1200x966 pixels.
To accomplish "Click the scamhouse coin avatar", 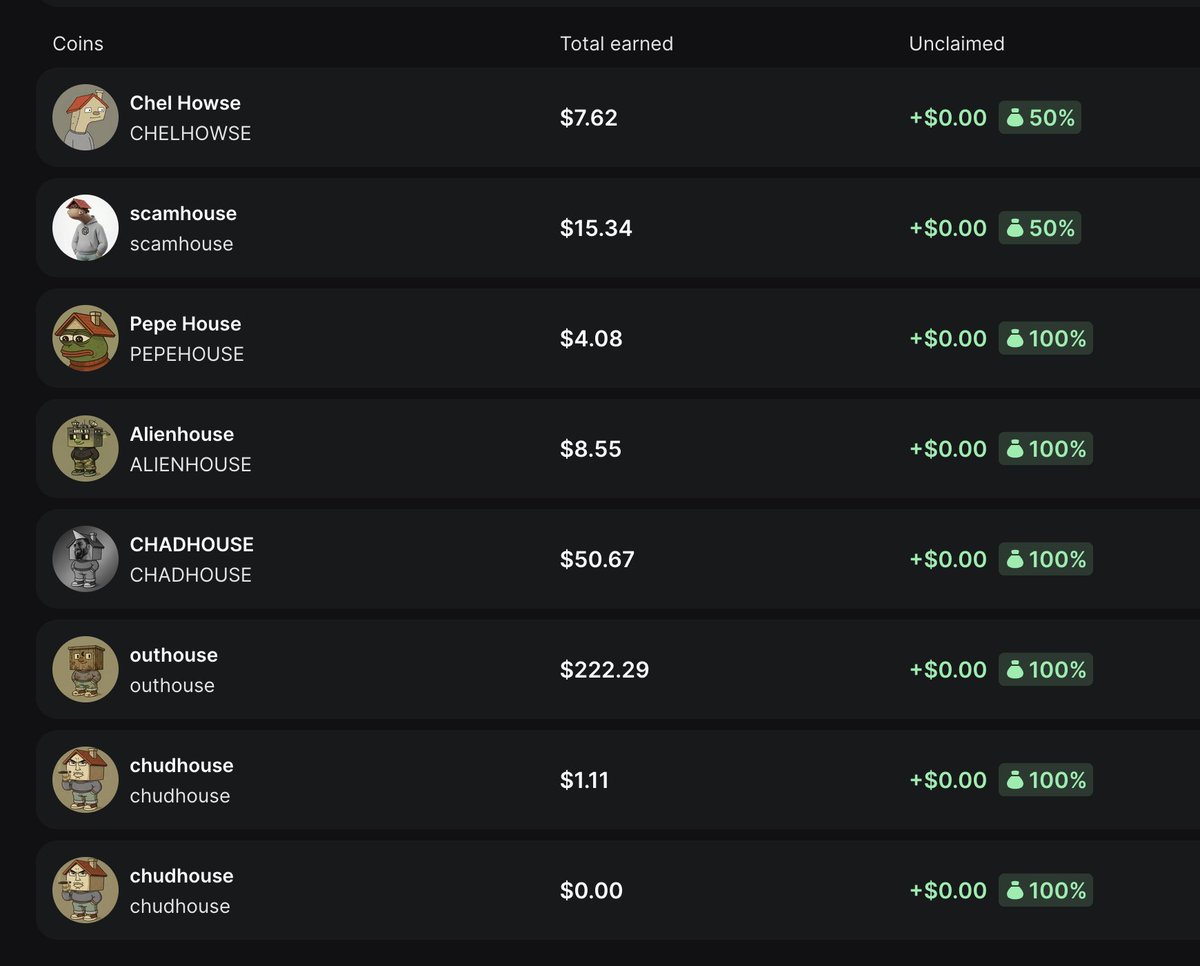I will coord(85,228).
